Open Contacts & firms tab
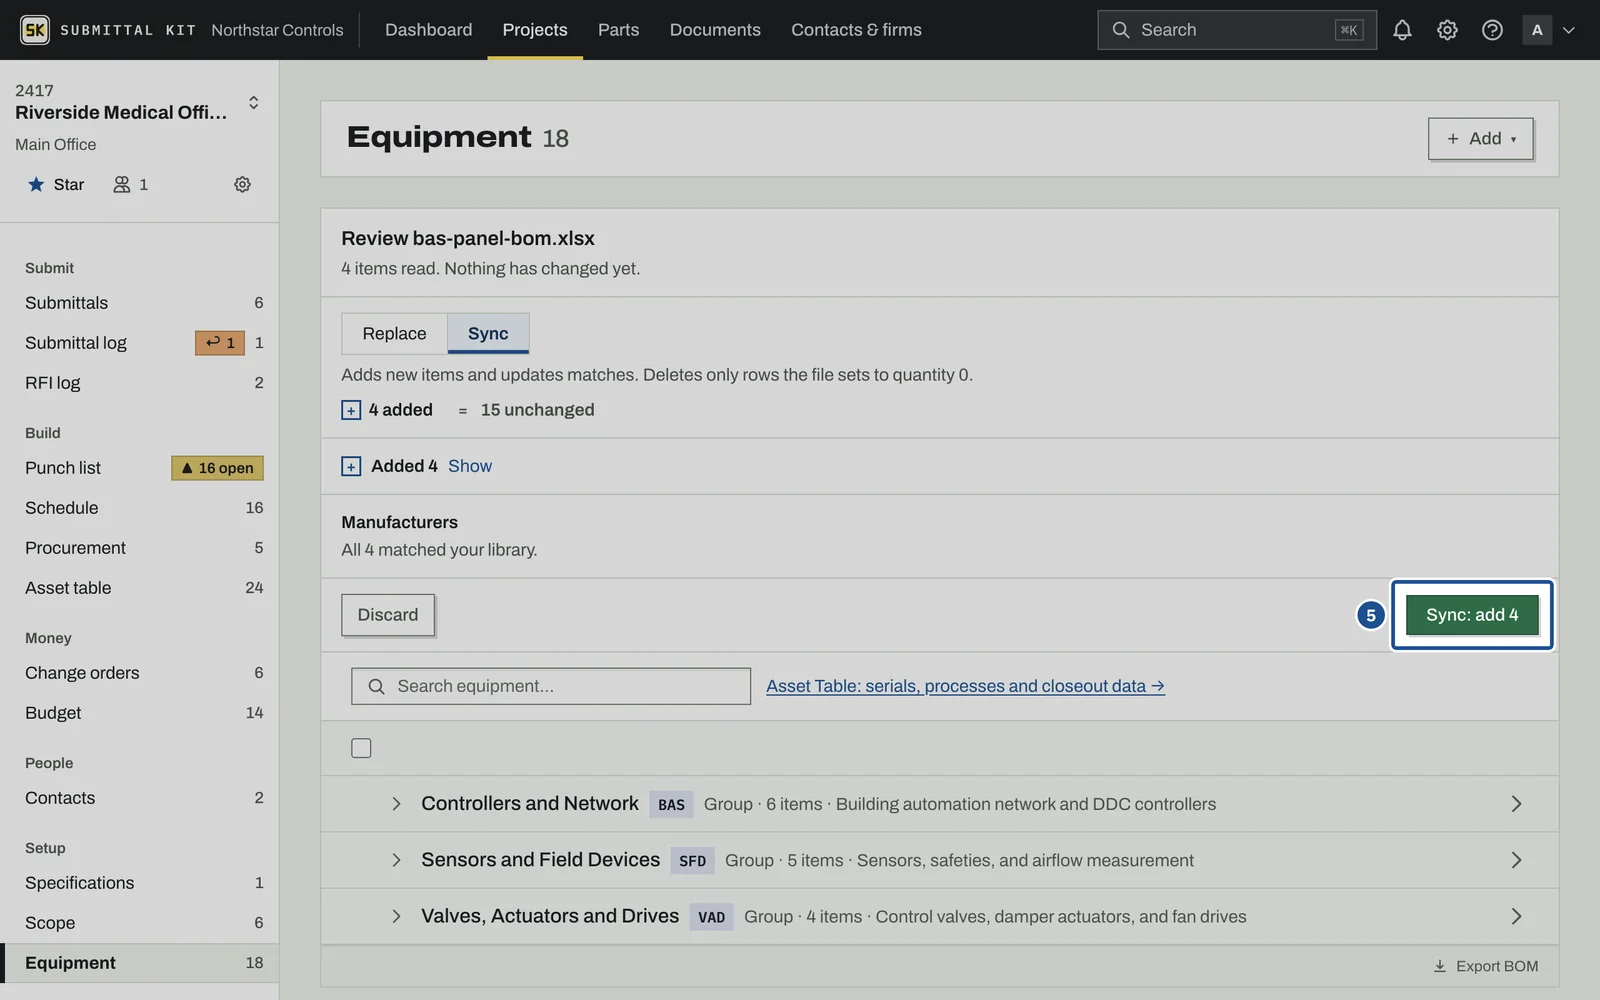Screen dimensions: 1600x1000 point(856,30)
